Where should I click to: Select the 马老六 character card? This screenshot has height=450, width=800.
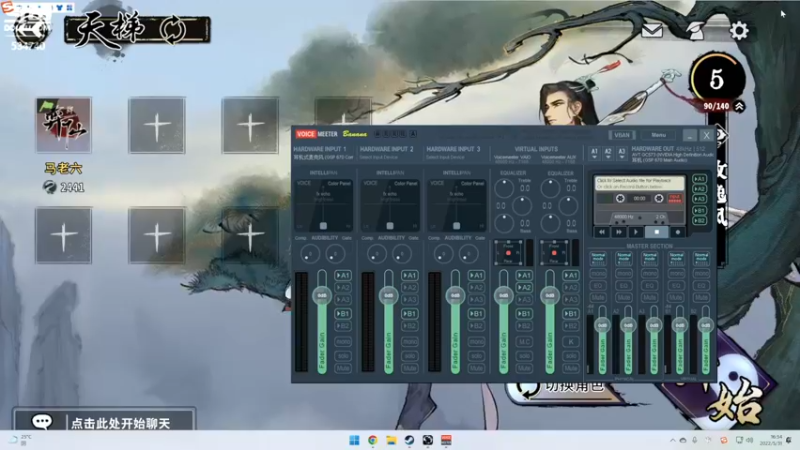[x=63, y=126]
